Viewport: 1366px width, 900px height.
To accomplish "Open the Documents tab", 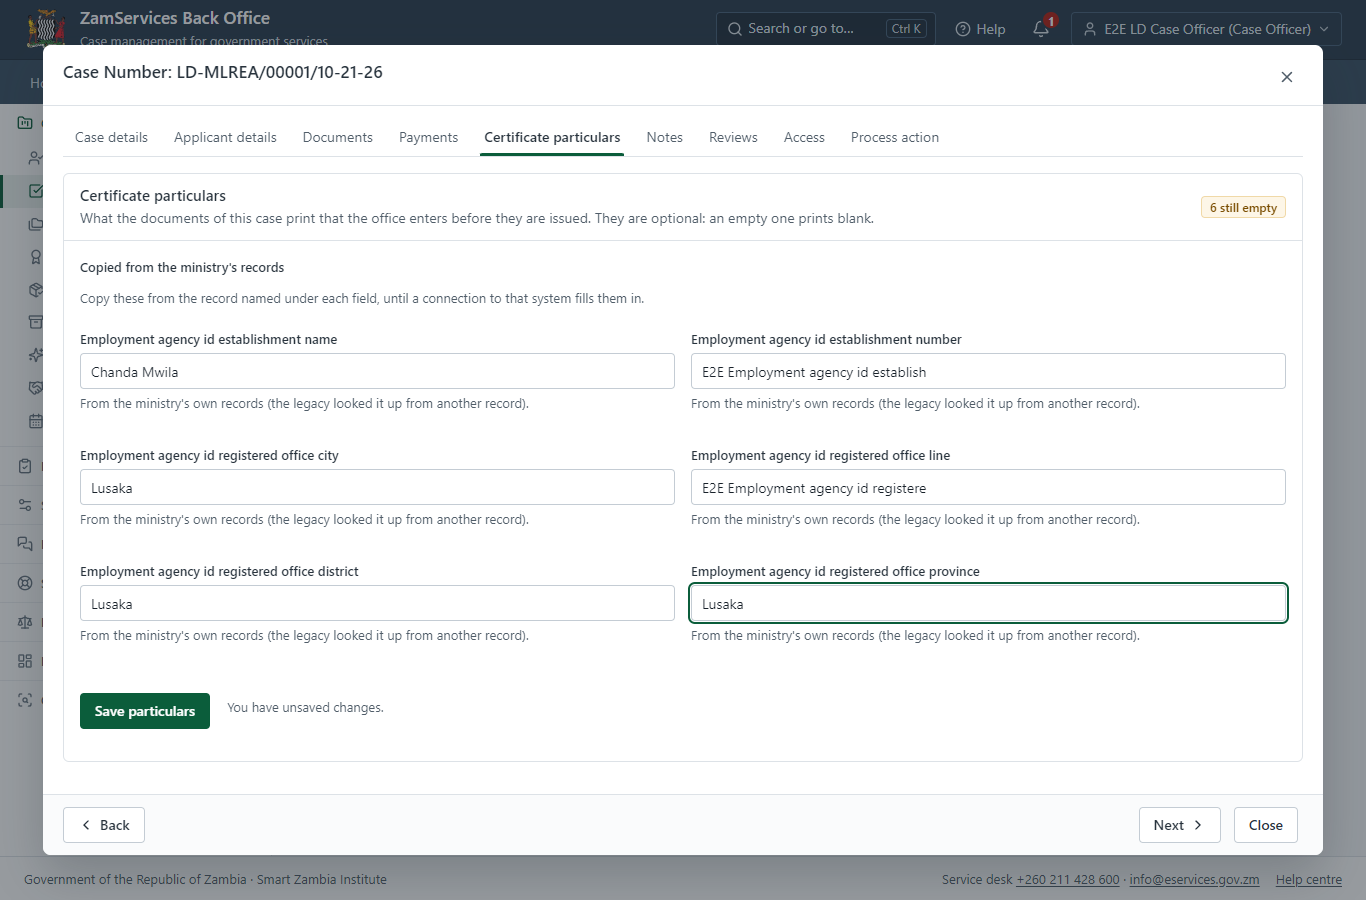I will click(338, 137).
